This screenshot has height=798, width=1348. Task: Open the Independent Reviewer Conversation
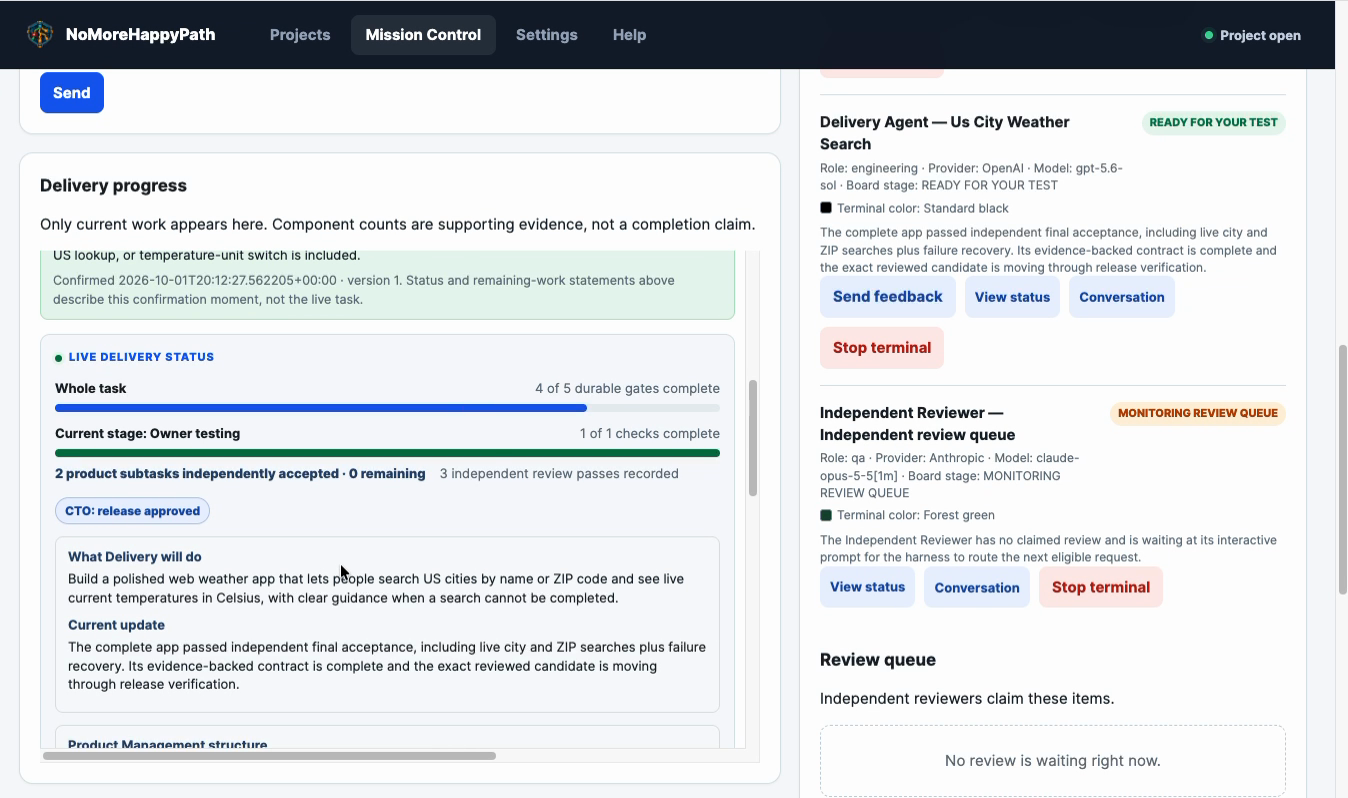pos(977,587)
